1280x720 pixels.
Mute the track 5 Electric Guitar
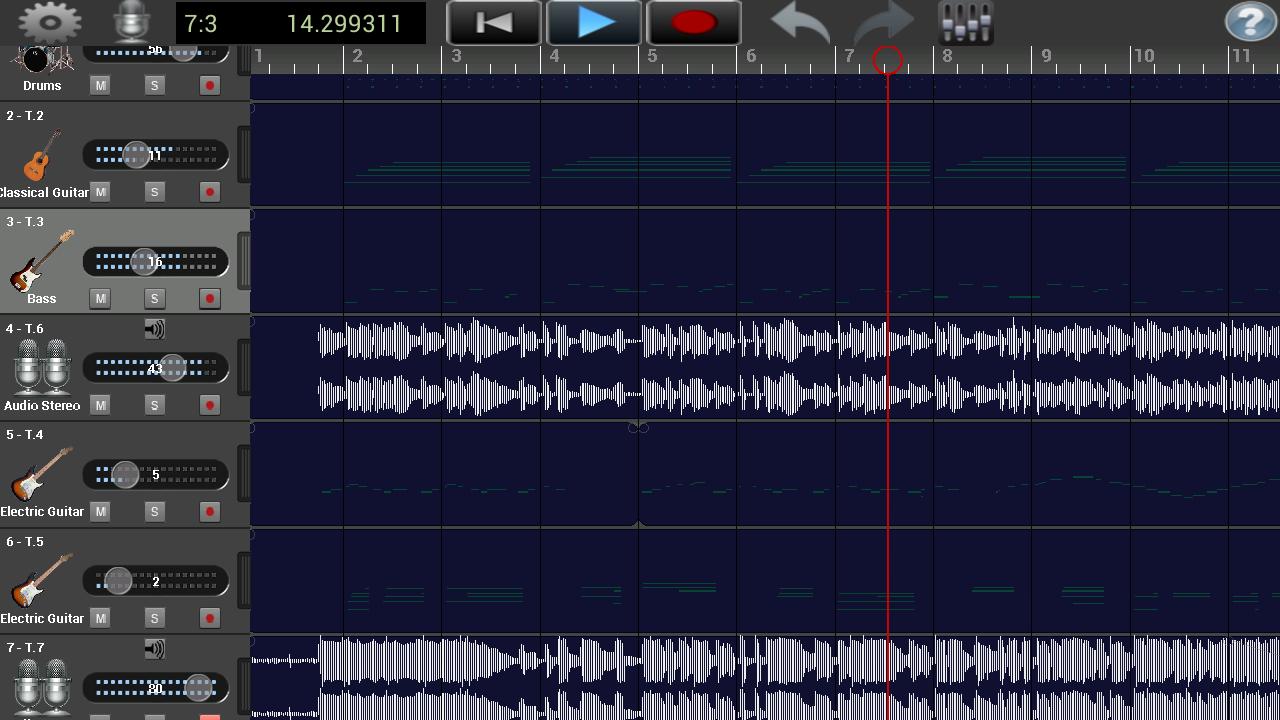(x=100, y=511)
